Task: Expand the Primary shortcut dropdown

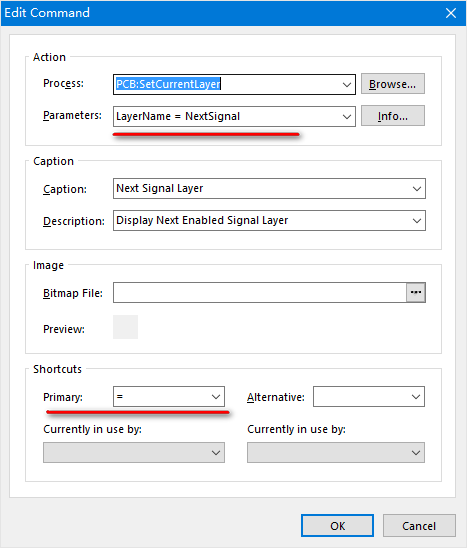Action: click(216, 397)
